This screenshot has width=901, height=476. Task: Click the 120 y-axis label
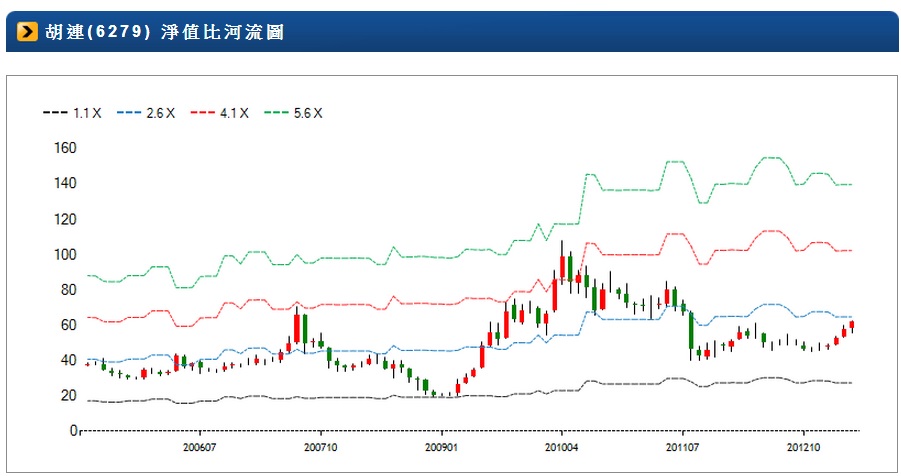click(x=65, y=219)
